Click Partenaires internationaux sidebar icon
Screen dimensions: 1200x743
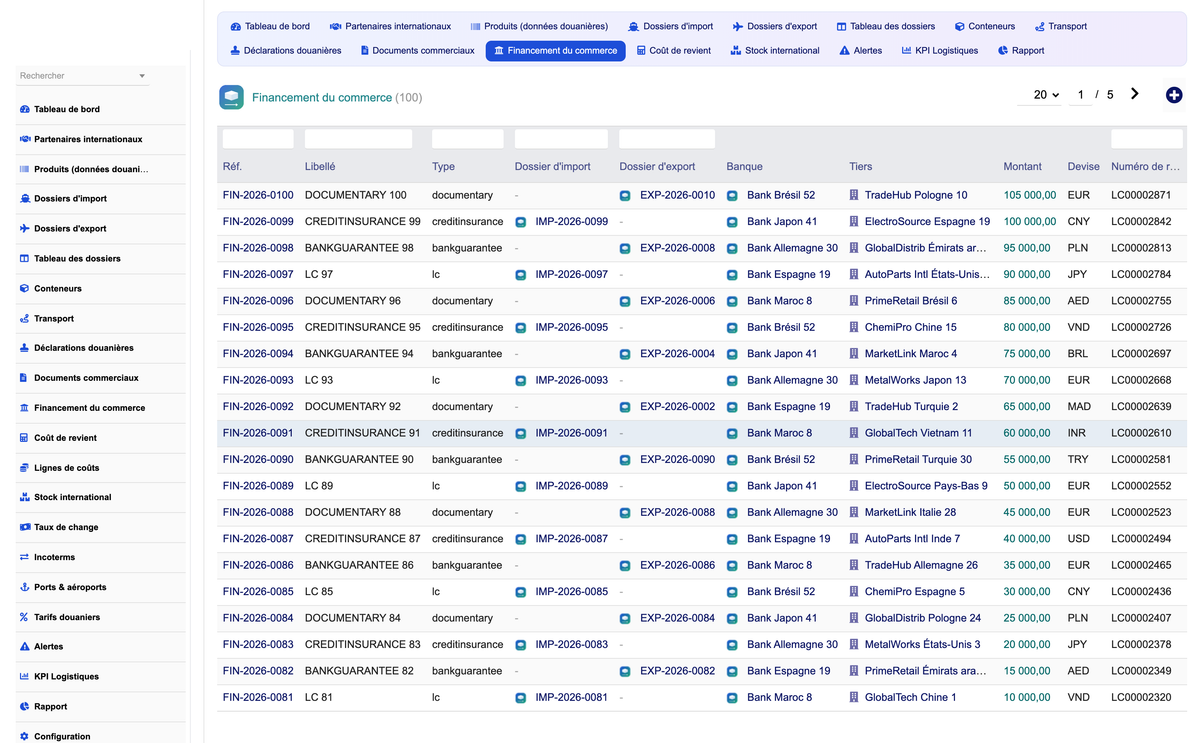[x=25, y=139]
